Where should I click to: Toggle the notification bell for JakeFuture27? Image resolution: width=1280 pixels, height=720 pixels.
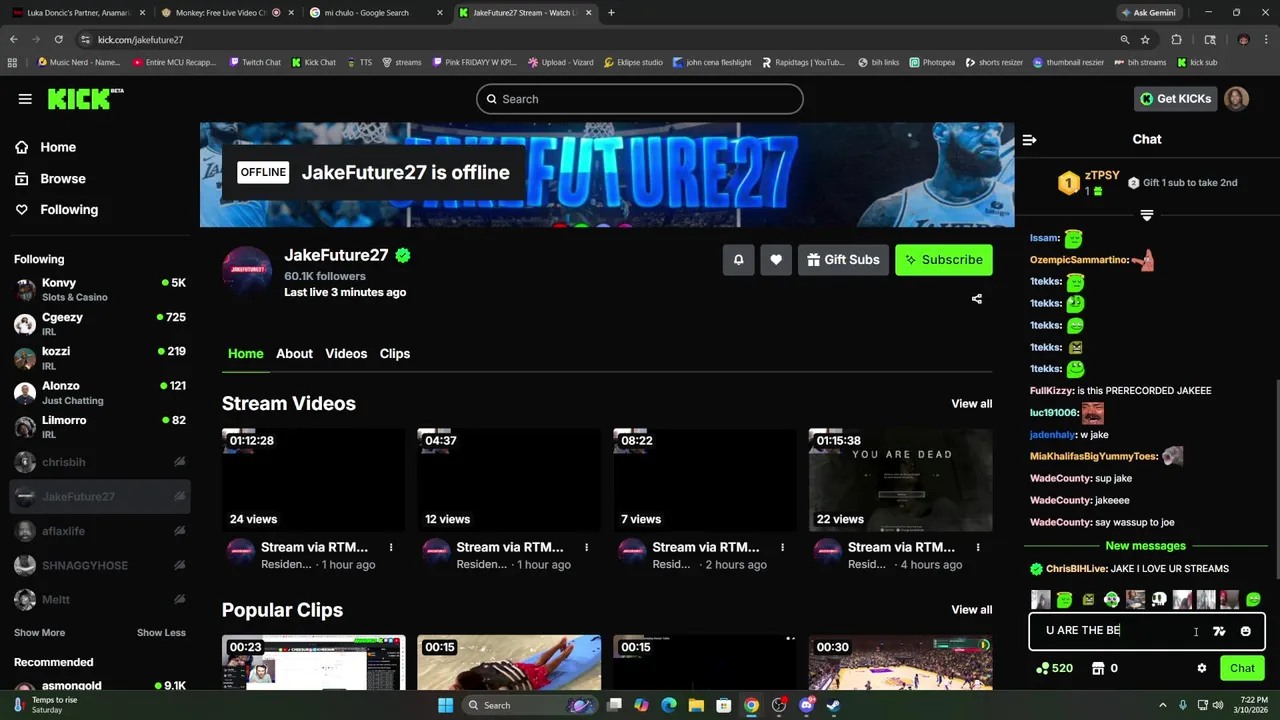(x=738, y=259)
